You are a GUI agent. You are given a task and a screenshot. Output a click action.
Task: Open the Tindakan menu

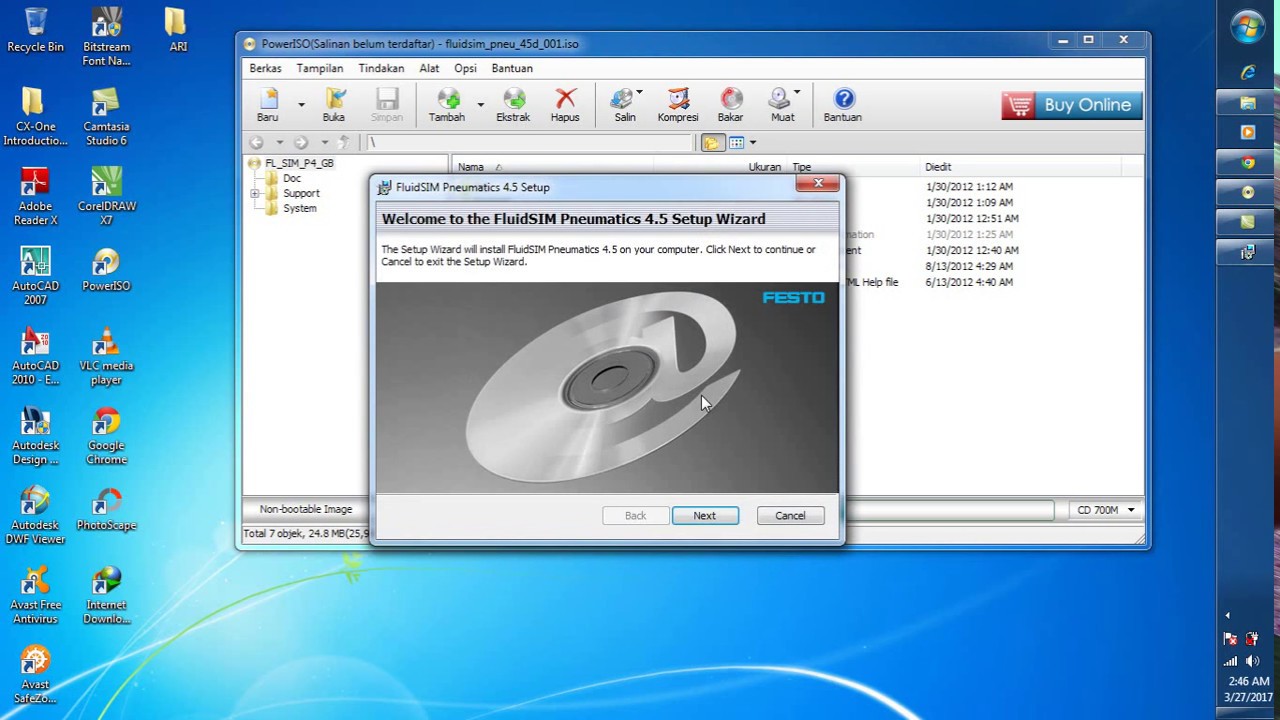(381, 68)
